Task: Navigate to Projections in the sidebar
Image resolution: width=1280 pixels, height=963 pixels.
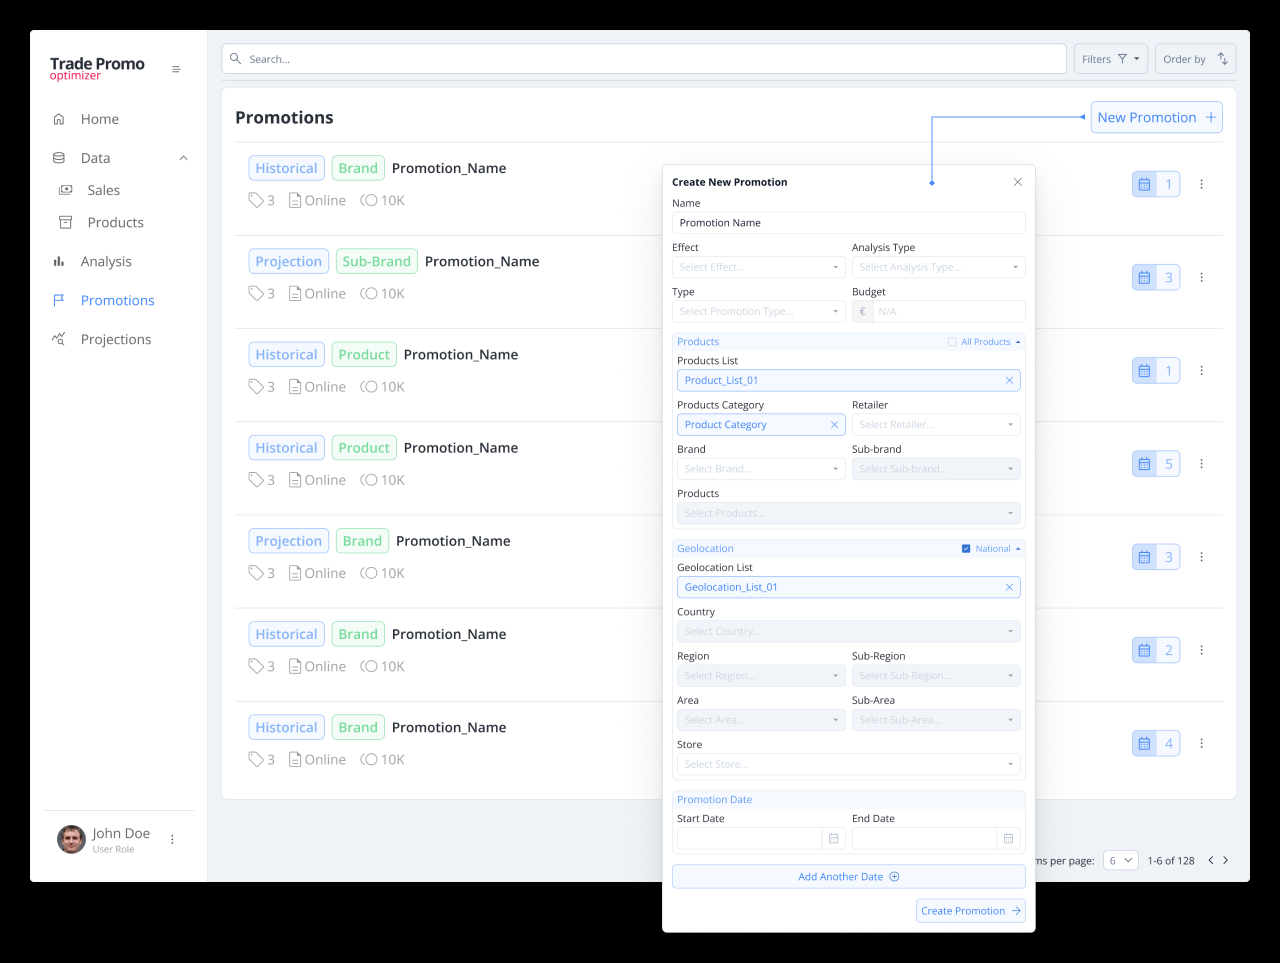Action: tap(116, 340)
